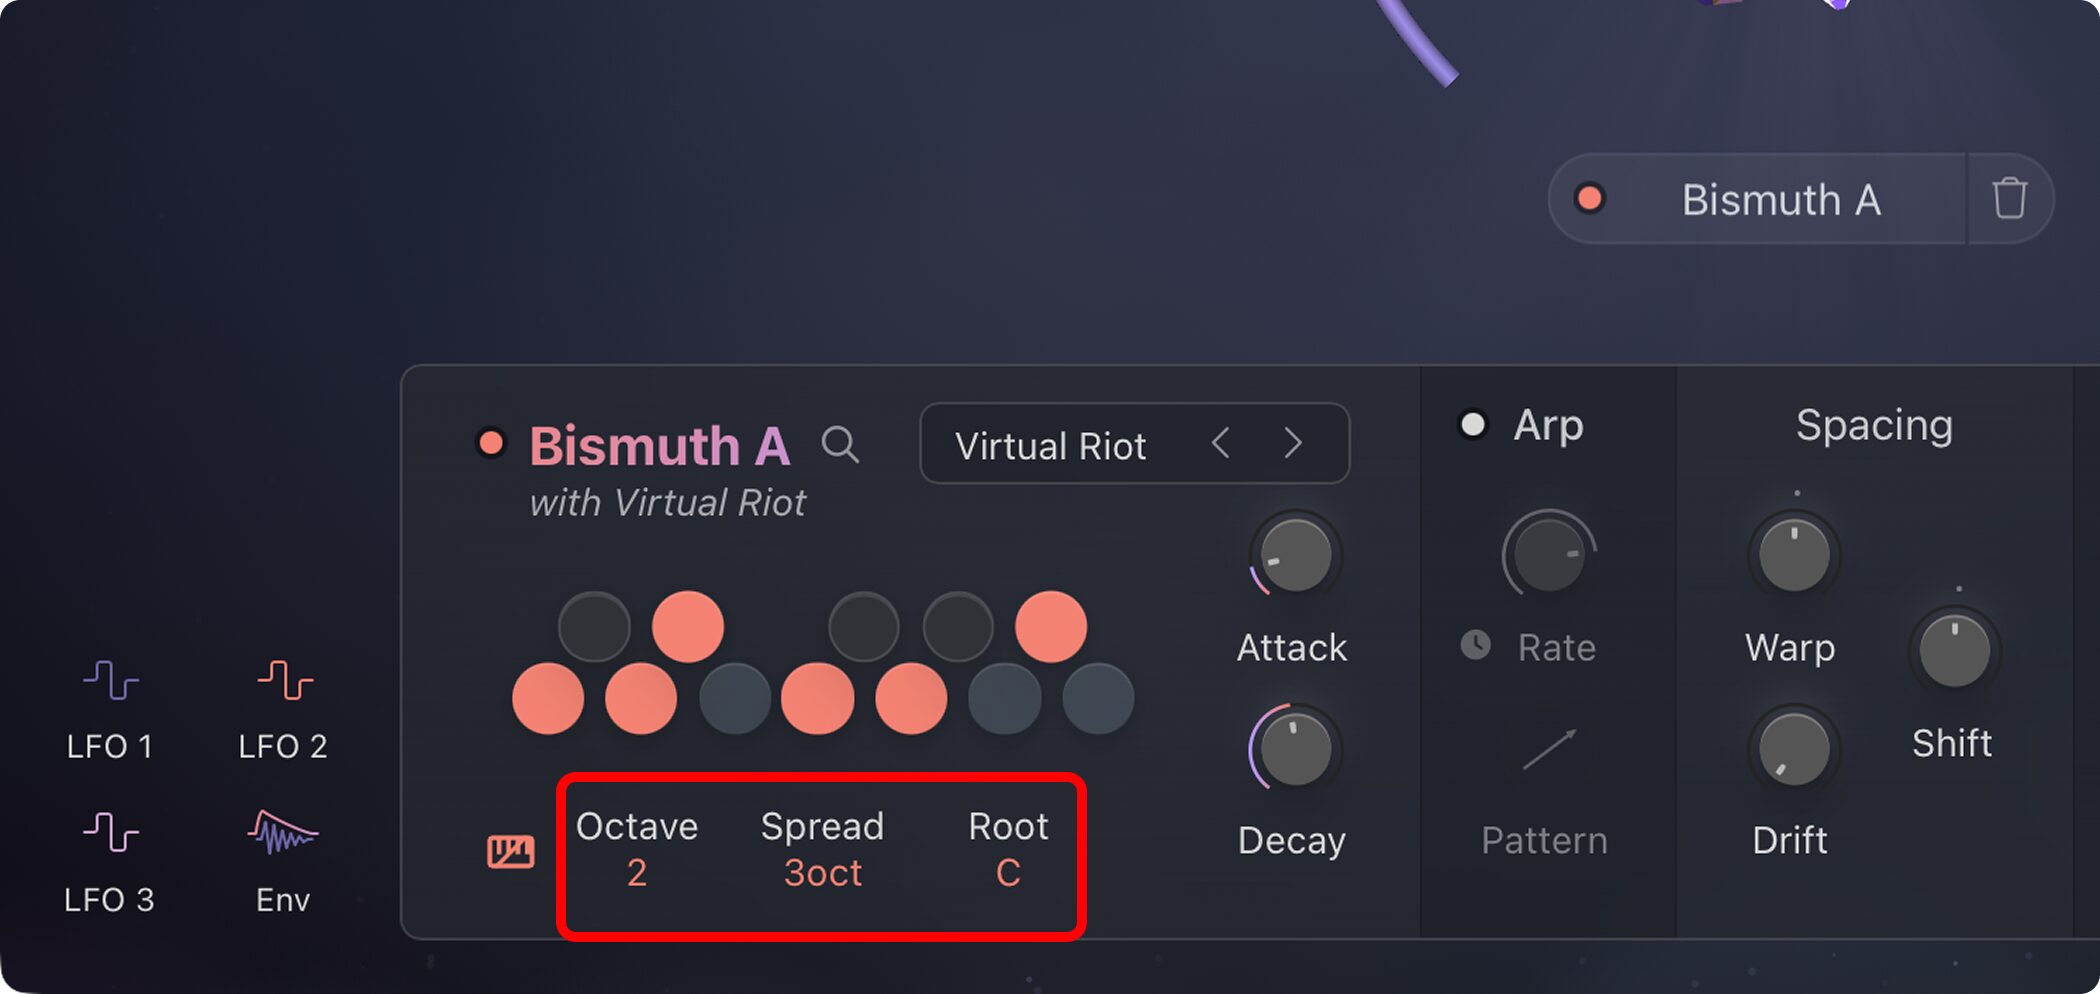Toggle the Bismuth A panel power dot
Viewport: 2100px width, 994px height.
pyautogui.click(x=491, y=443)
